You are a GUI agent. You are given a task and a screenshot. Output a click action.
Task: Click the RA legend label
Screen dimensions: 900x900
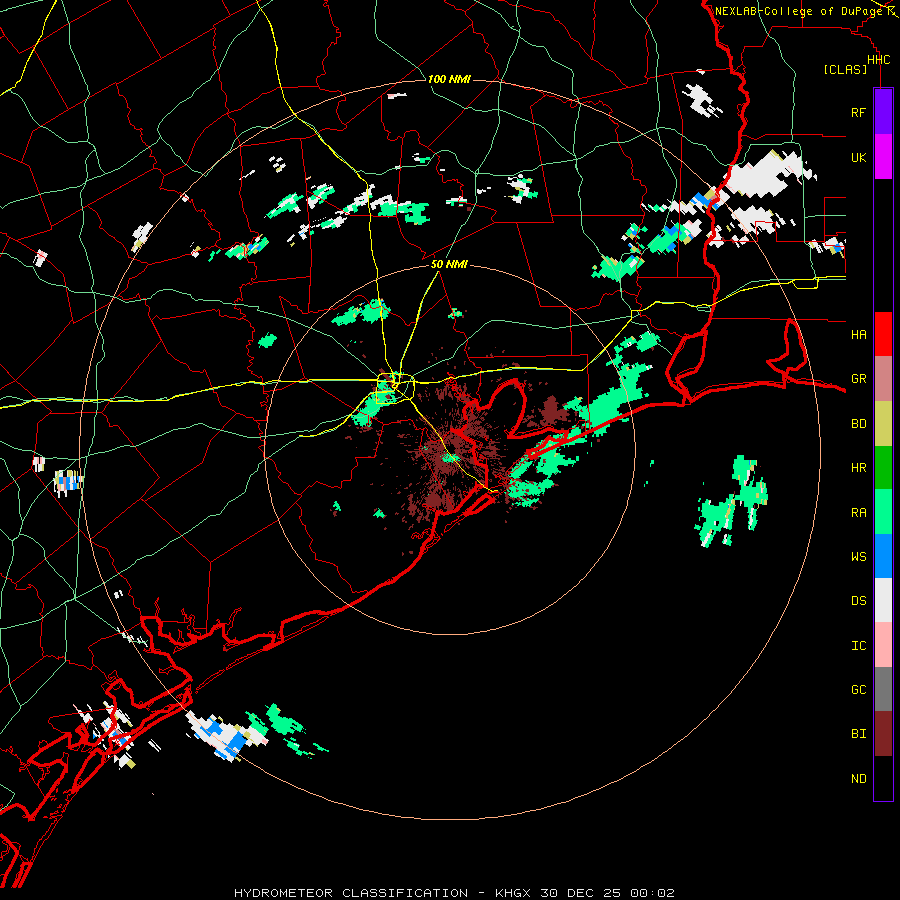pyautogui.click(x=858, y=513)
